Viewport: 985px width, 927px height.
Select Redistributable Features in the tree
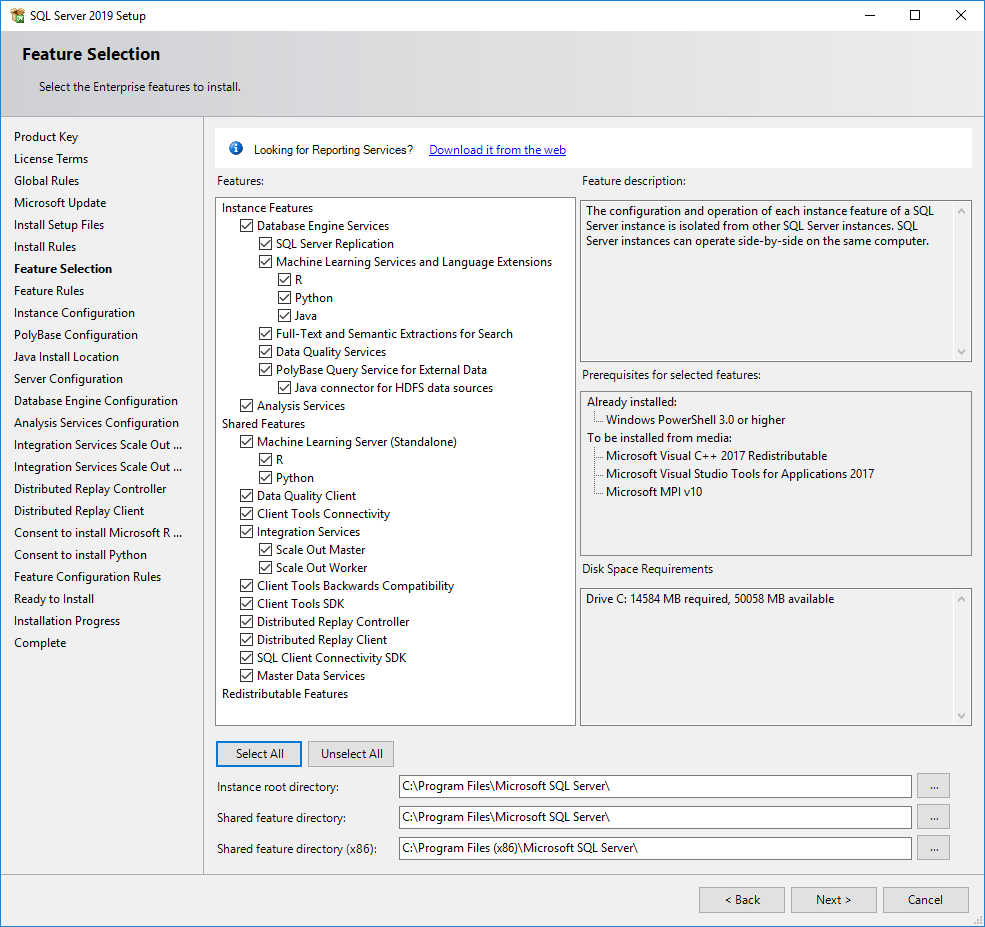(x=285, y=694)
